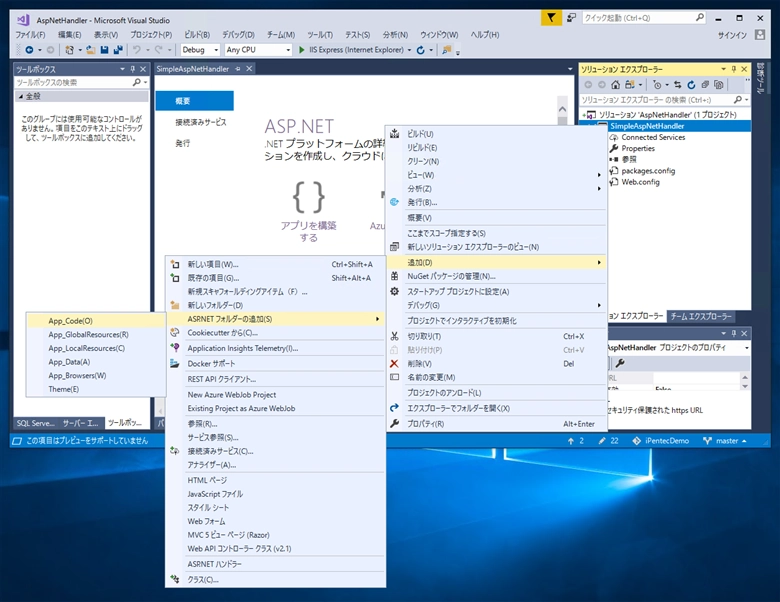Click the properties wrench icon in Properties panel
The height and width of the screenshot is (602, 780).
coord(620,363)
